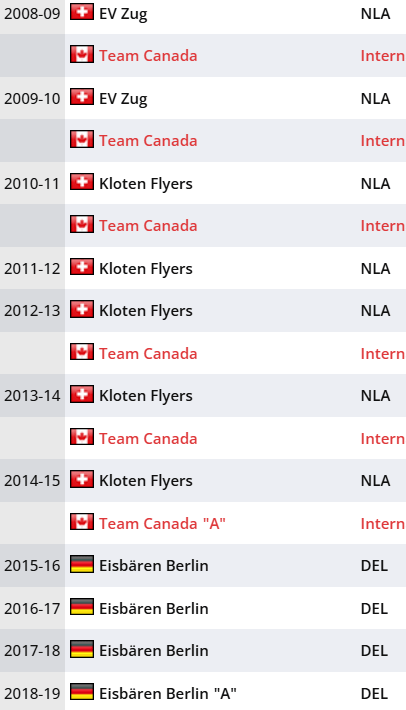The image size is (406, 710).
Task: Click Swiss flag beside 2008-09 EV Zug
Action: click(82, 12)
